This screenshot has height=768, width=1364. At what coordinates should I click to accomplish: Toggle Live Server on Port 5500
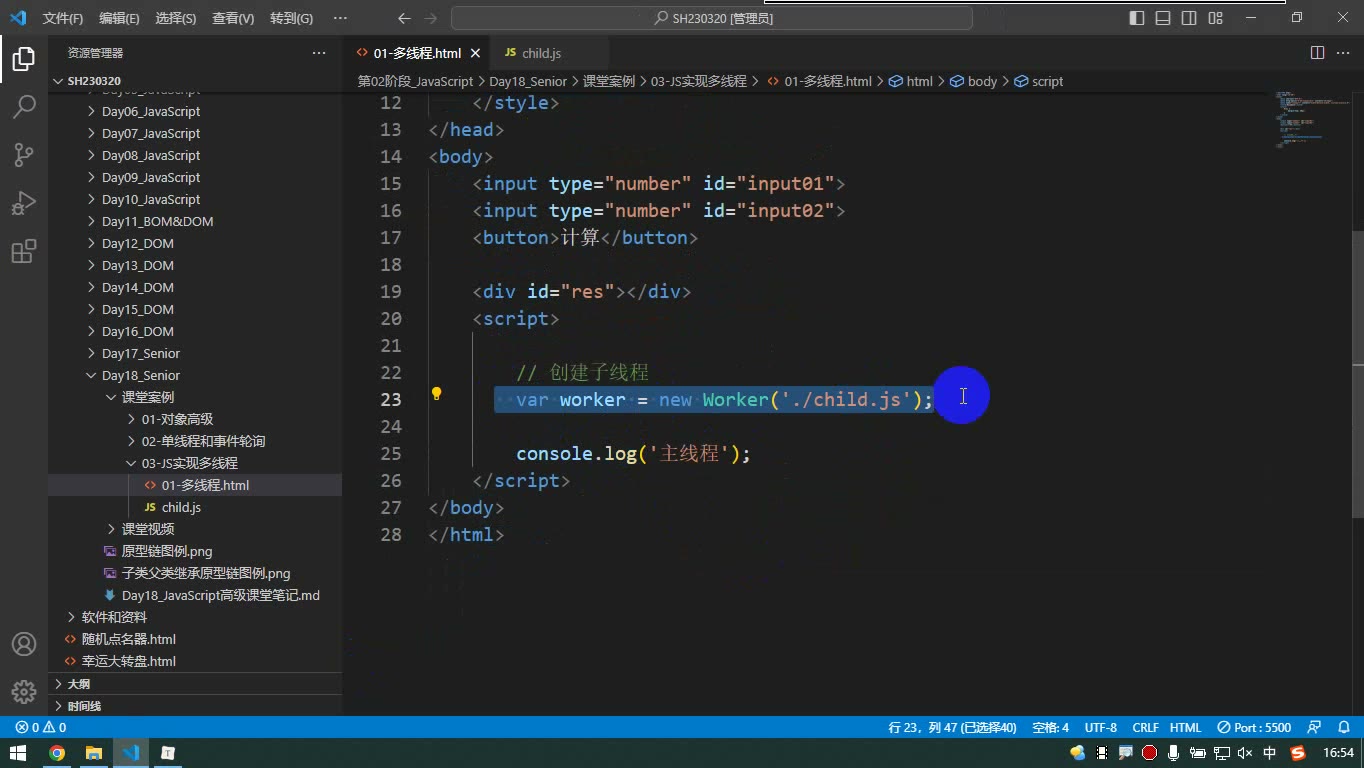pyautogui.click(x=1254, y=728)
